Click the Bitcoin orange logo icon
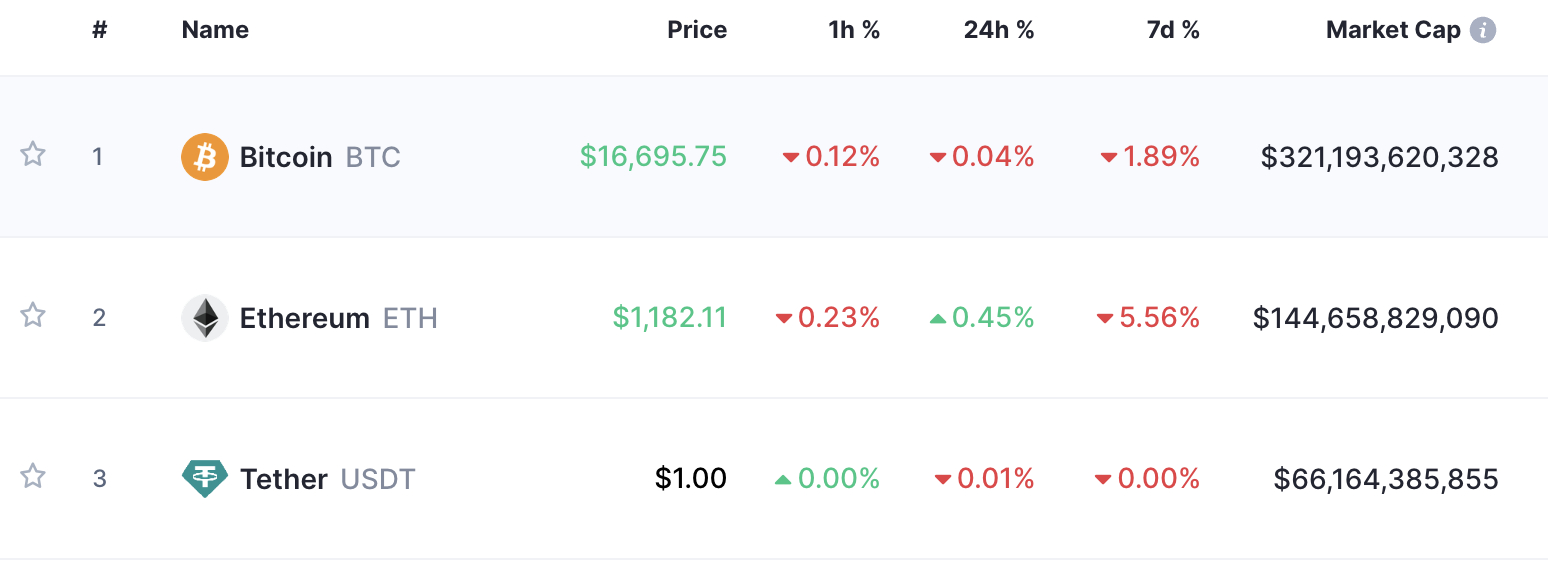This screenshot has width=1548, height=564. (205, 157)
